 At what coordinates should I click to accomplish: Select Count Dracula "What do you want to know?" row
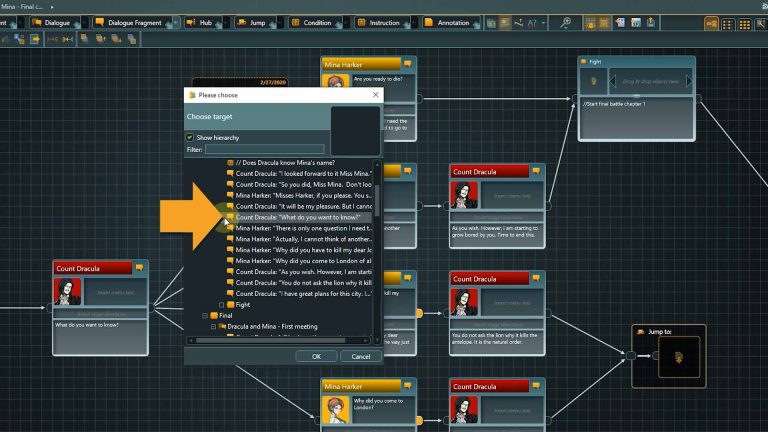point(299,217)
